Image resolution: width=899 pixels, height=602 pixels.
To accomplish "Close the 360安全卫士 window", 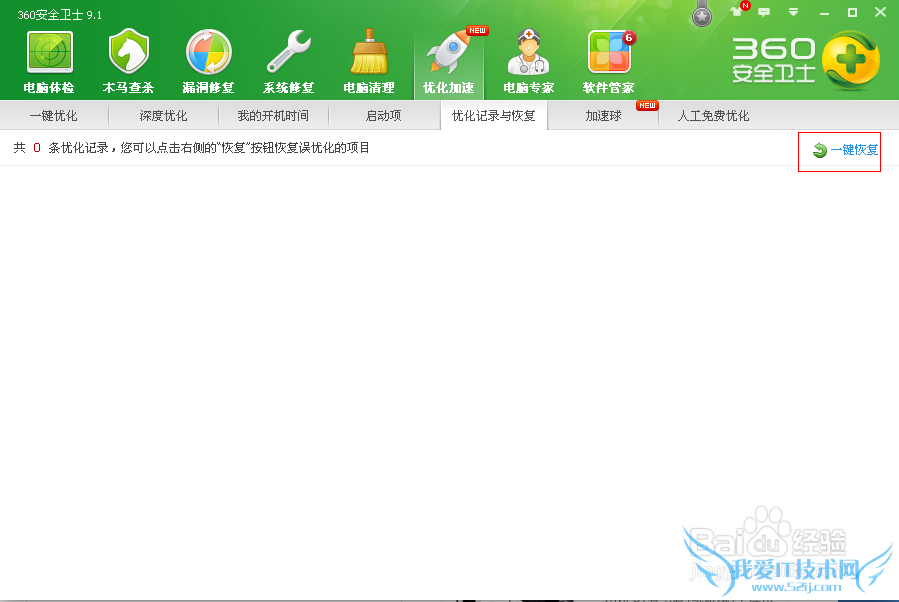I will [881, 12].
